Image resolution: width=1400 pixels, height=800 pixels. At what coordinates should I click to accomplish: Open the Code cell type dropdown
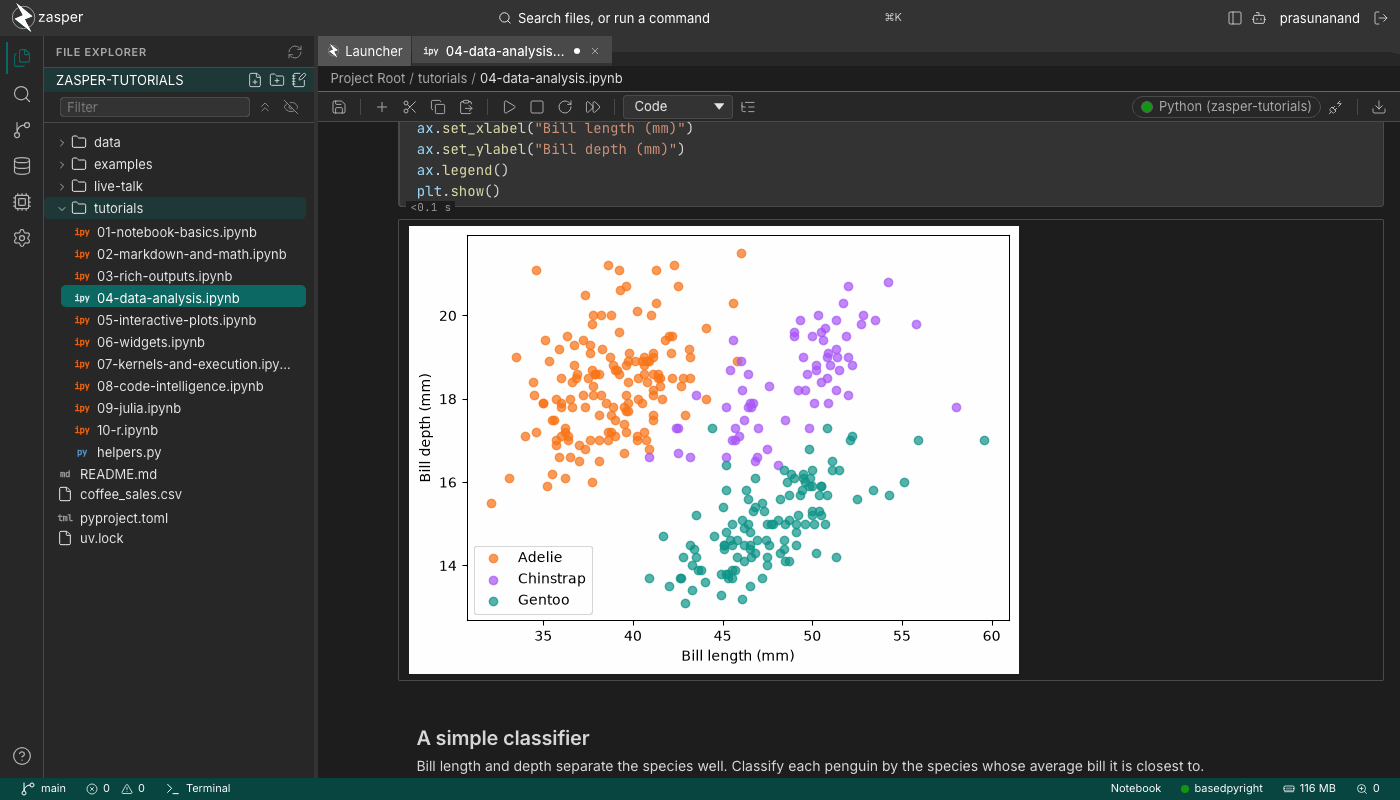tap(678, 107)
